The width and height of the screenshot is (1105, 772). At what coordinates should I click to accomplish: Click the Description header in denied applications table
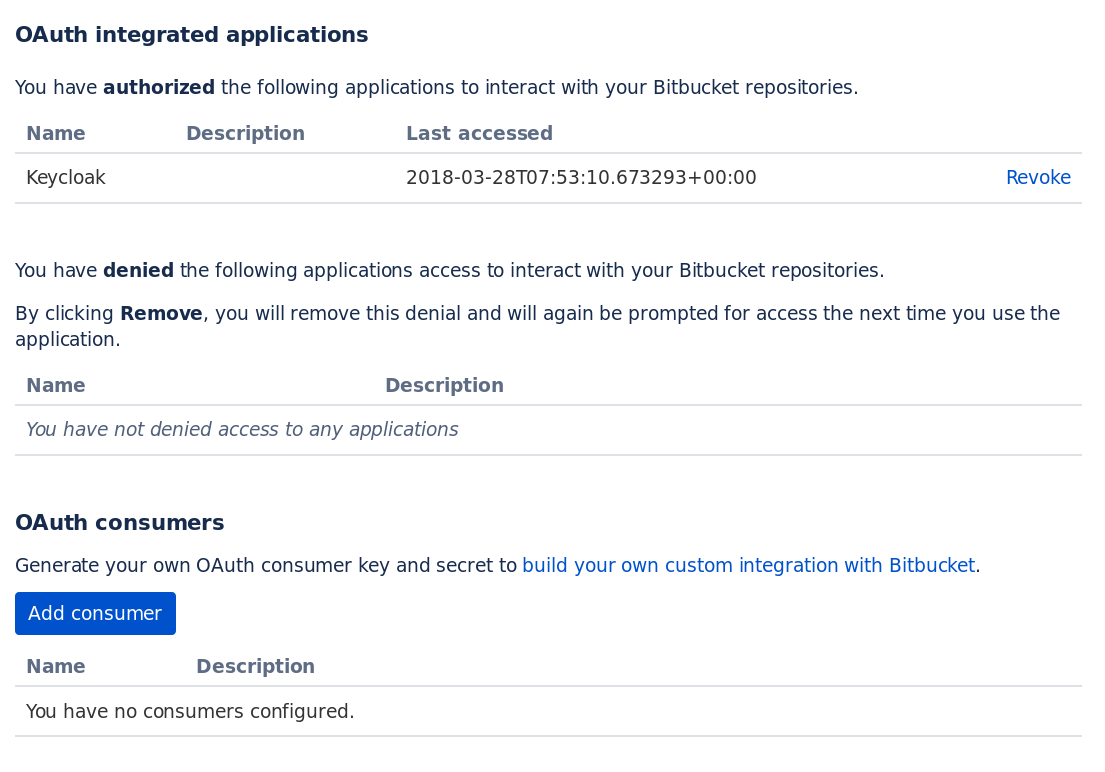click(x=444, y=385)
